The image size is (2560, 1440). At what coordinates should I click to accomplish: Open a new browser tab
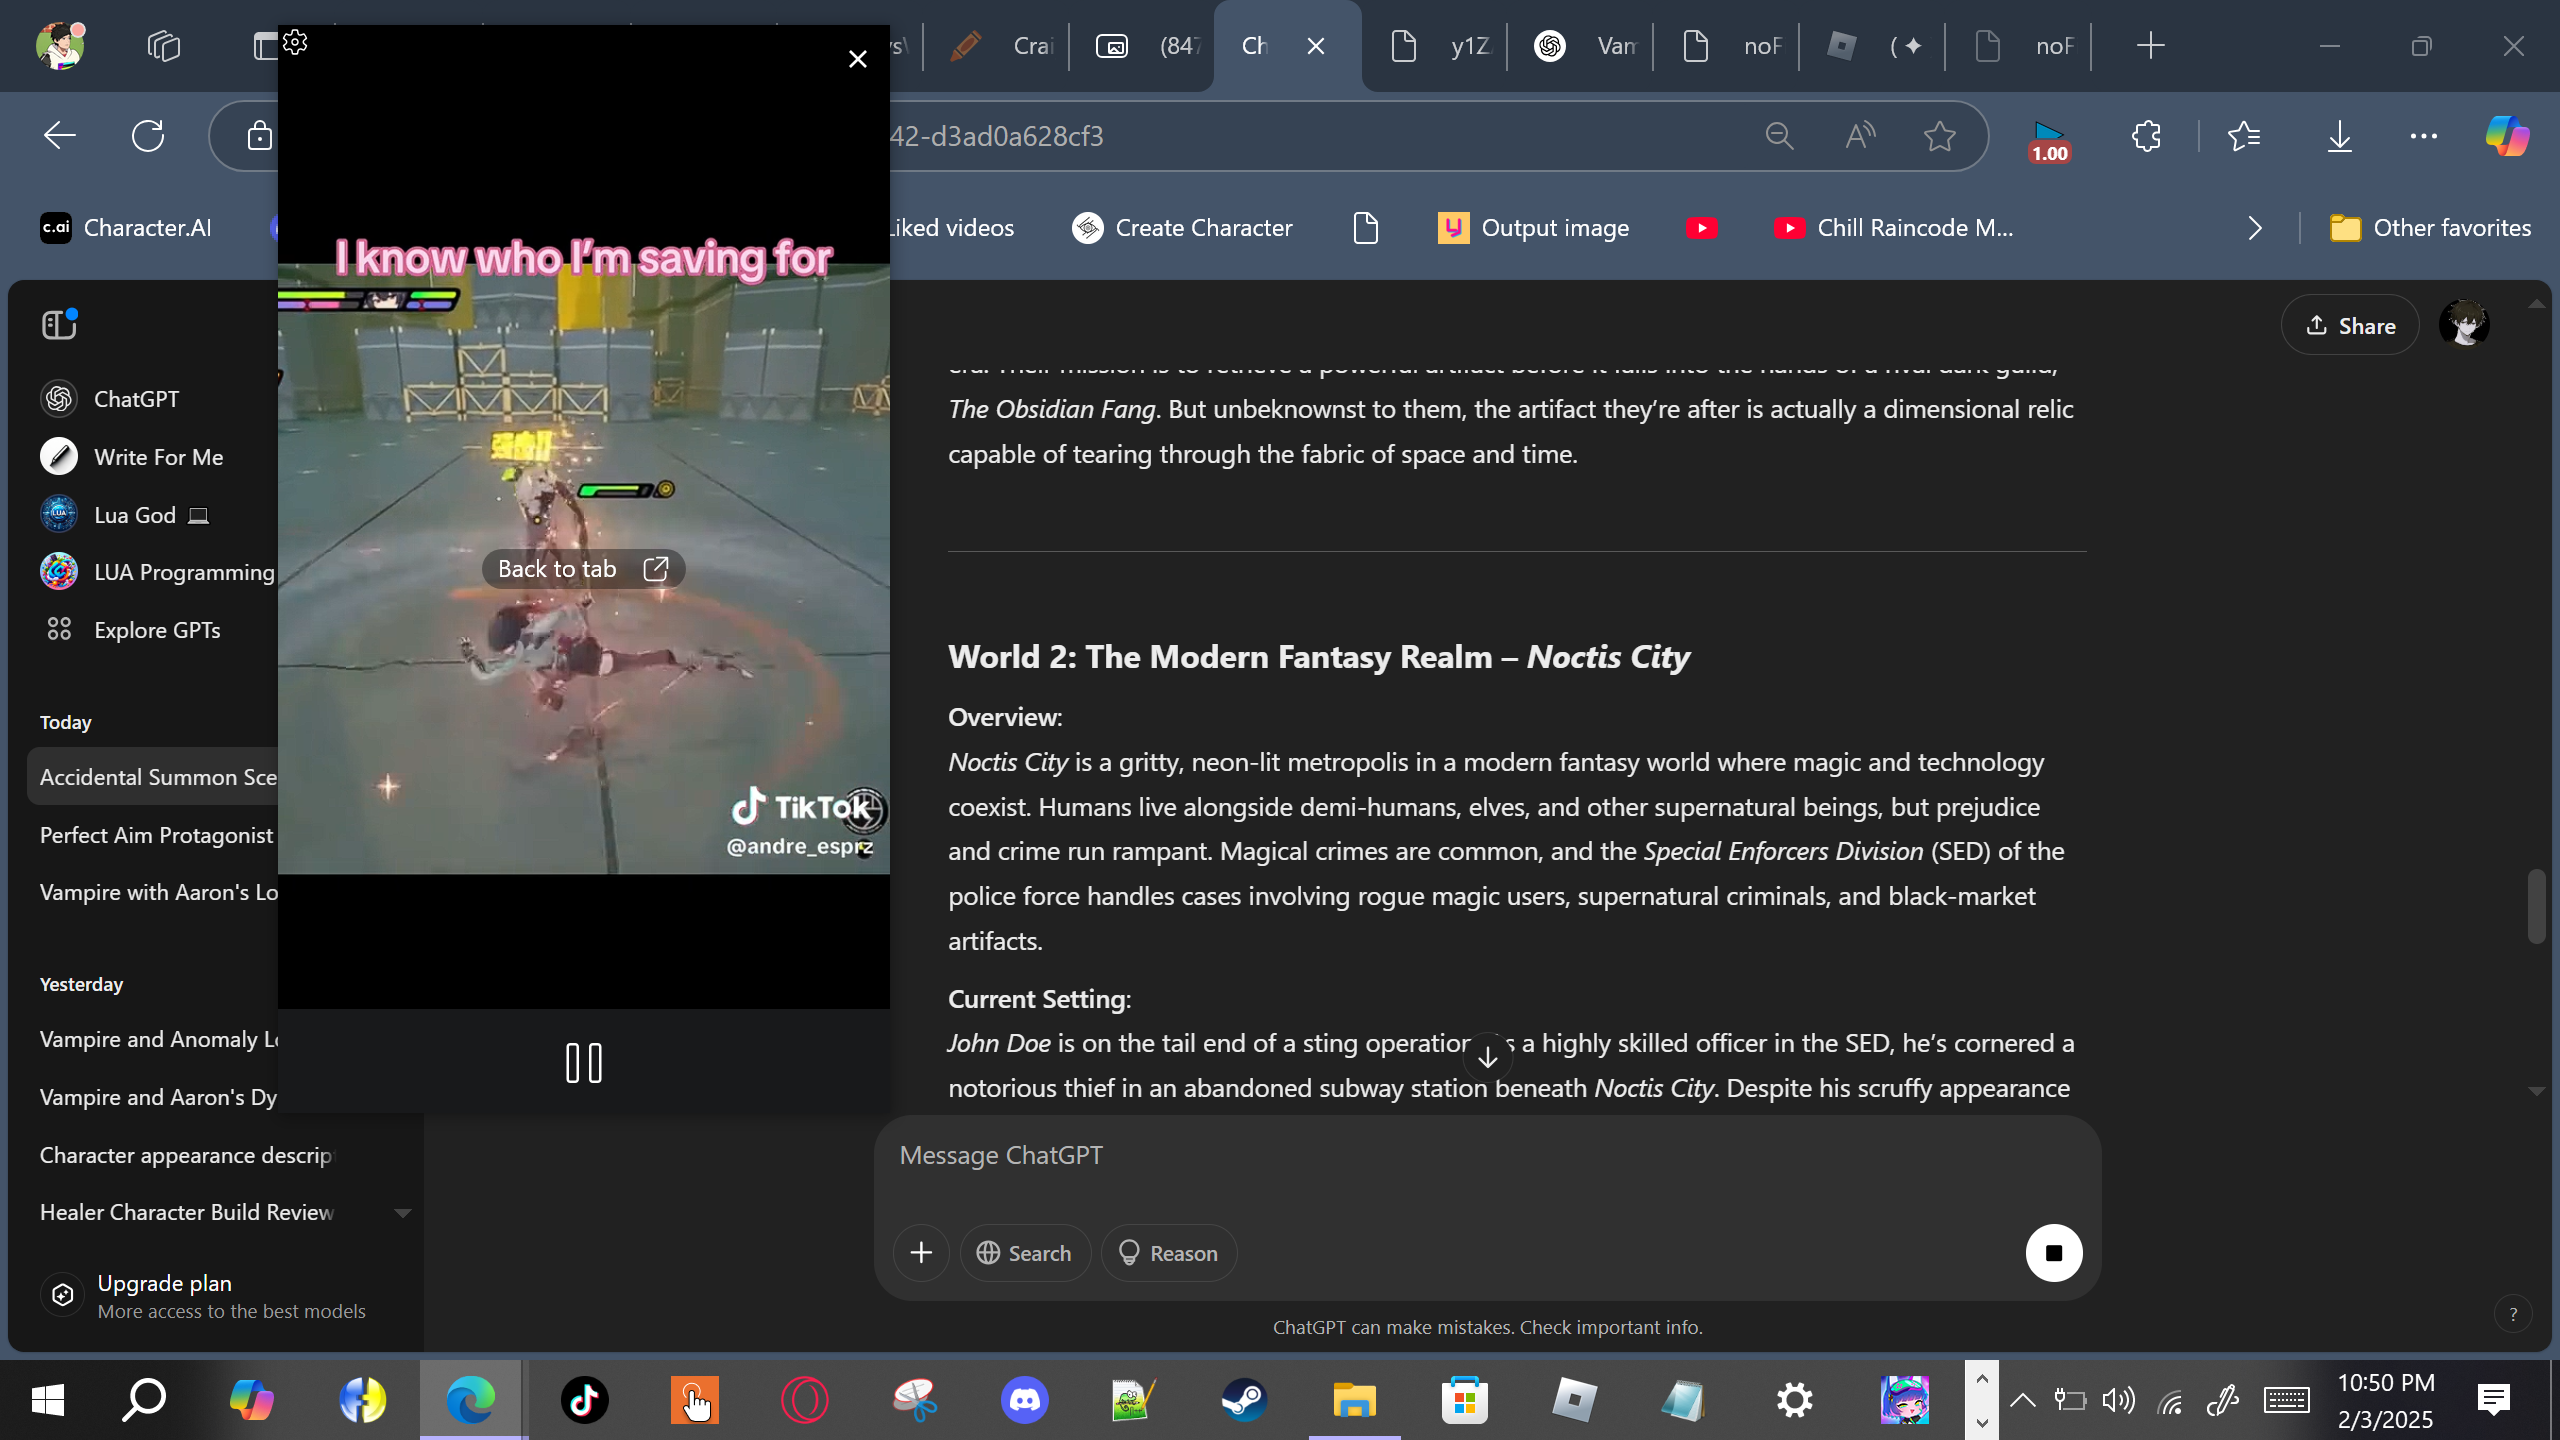tap(2150, 46)
